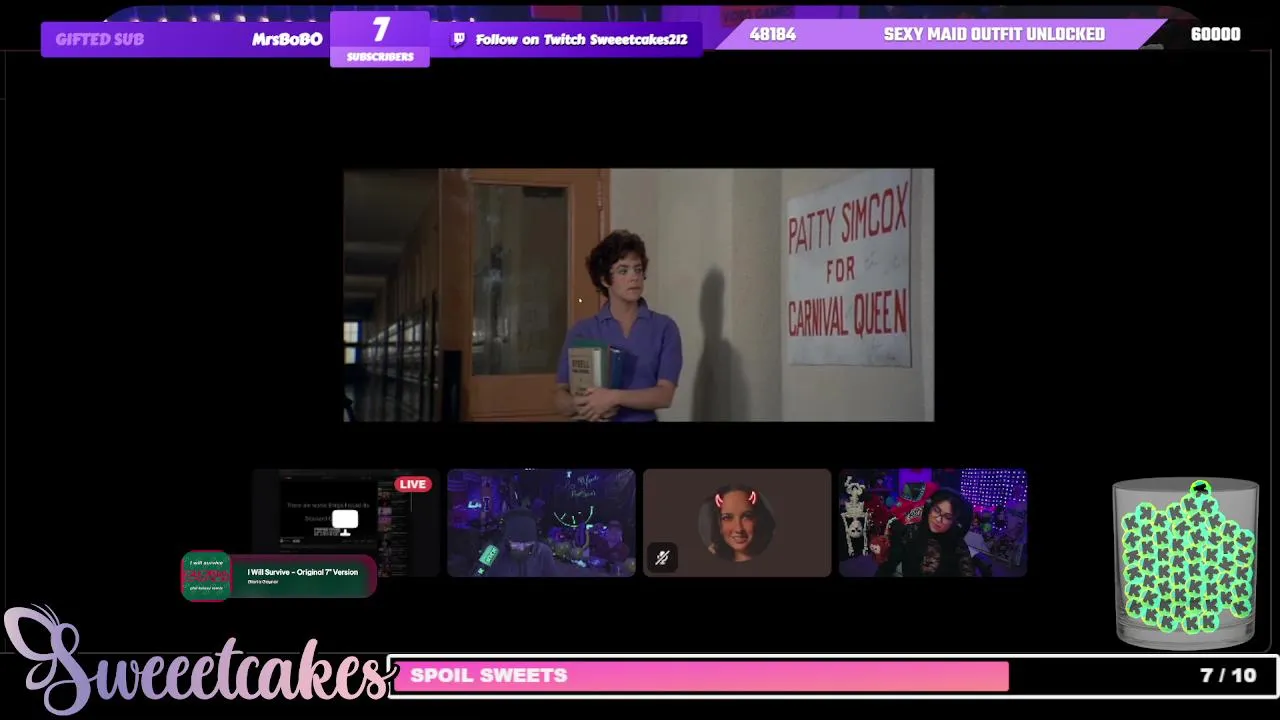This screenshot has width=1280, height=720.
Task: Click the GIFTED SUB label
Action: tap(100, 40)
